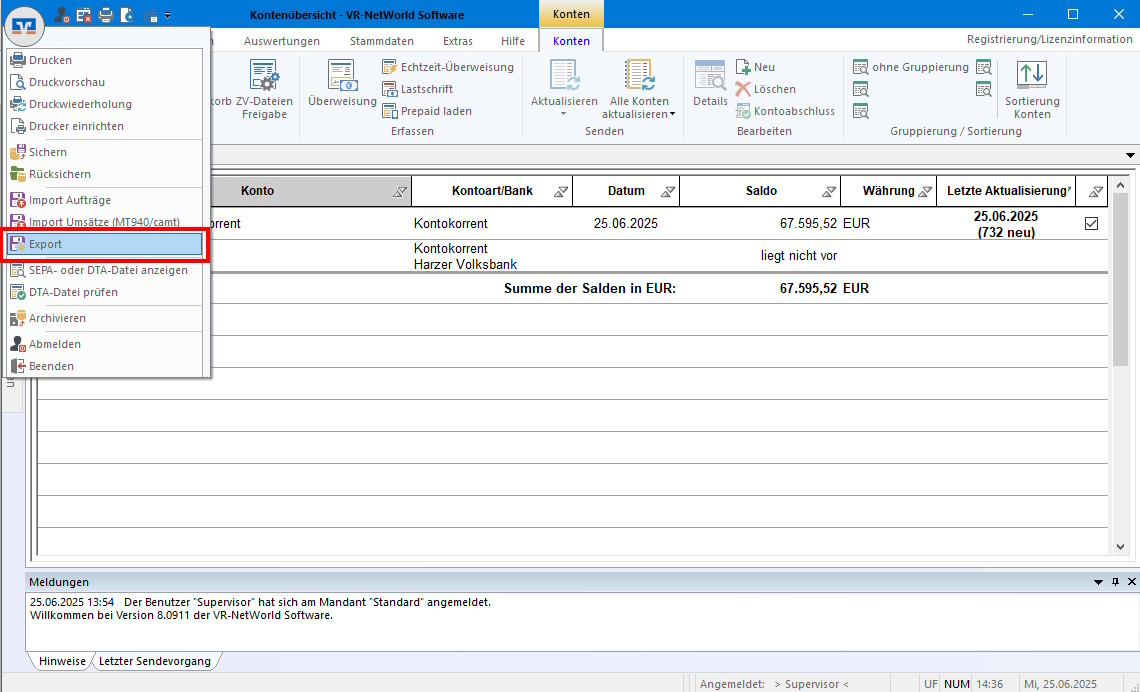The height and width of the screenshot is (692, 1140).
Task: Choose Import Aufträge
Action: click(105, 200)
